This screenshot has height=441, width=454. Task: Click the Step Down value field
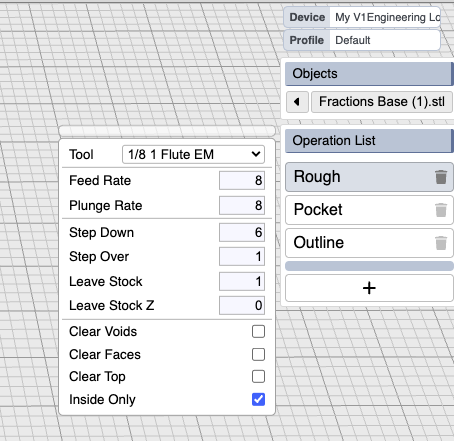click(242, 232)
